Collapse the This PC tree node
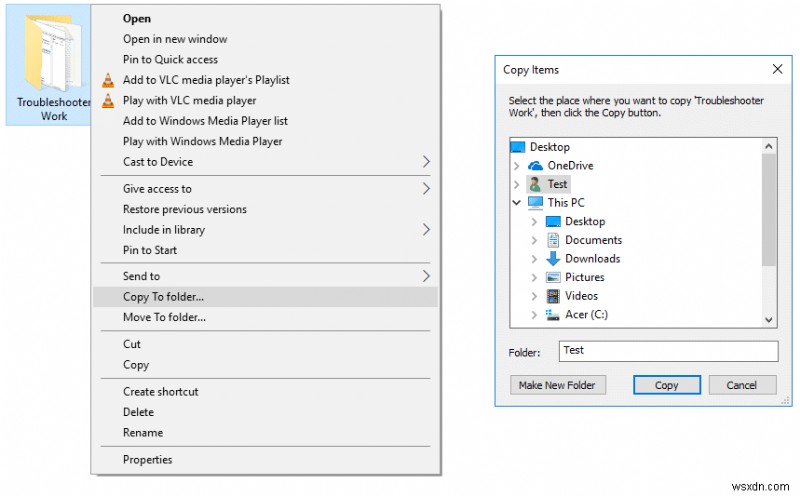Screen dimensions: 800x496 pos(516,203)
